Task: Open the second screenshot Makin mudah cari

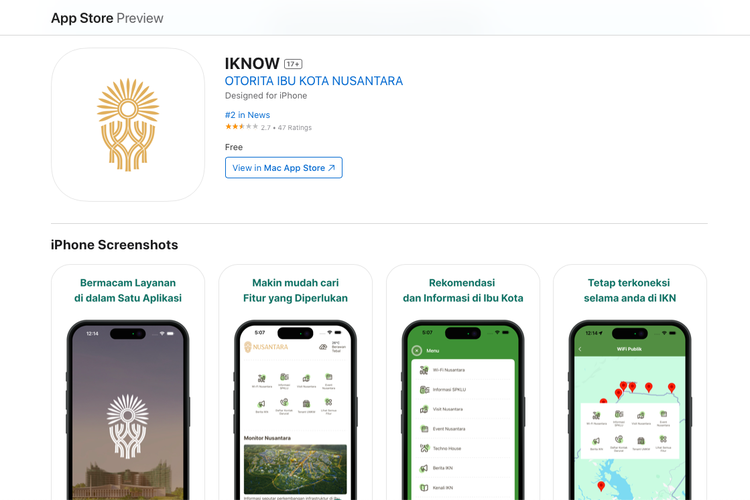Action: [295, 383]
